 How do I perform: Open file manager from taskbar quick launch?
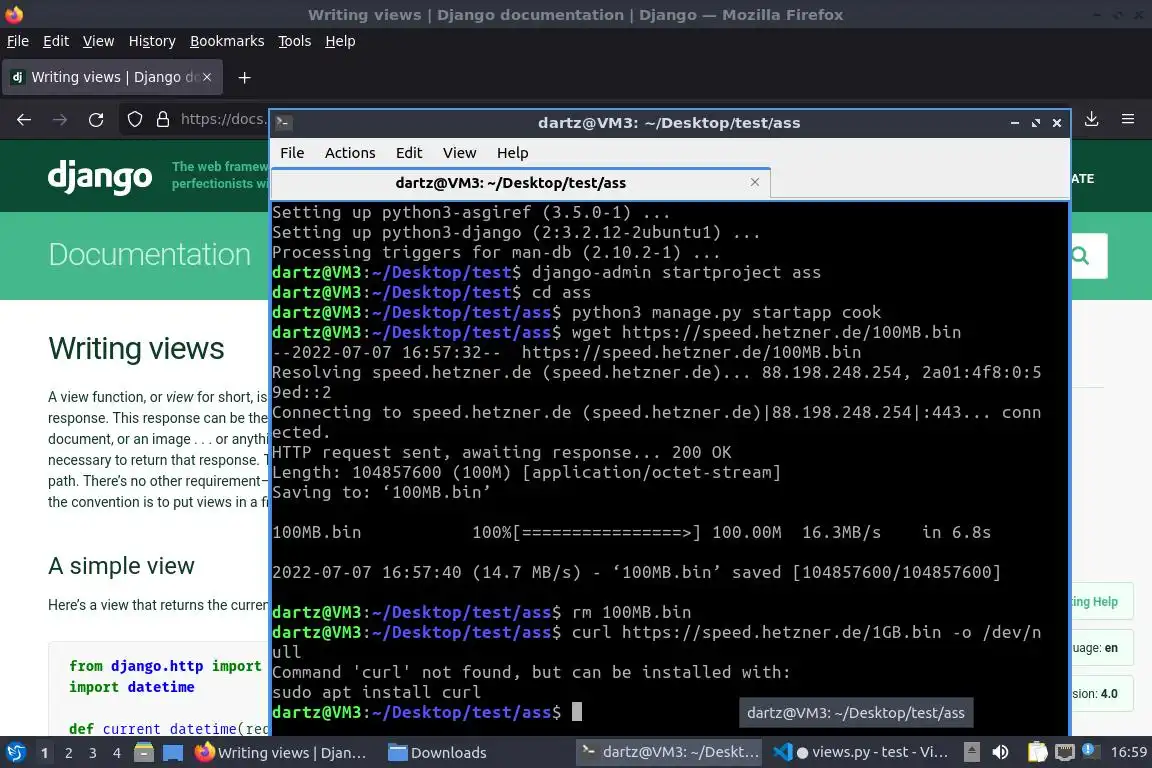(144, 753)
